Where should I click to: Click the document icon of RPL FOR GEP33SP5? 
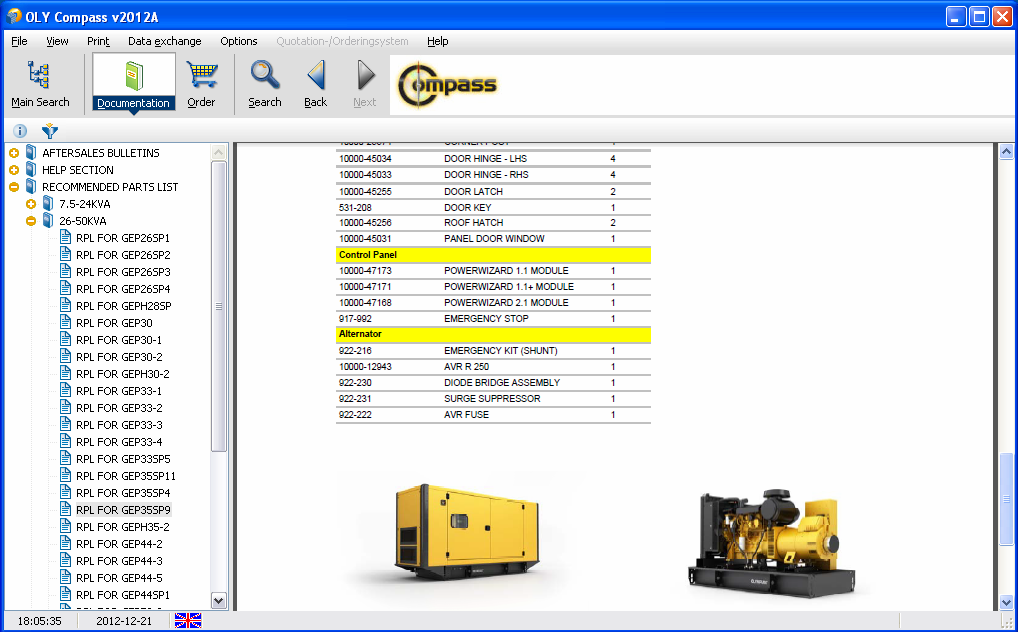tap(65, 458)
